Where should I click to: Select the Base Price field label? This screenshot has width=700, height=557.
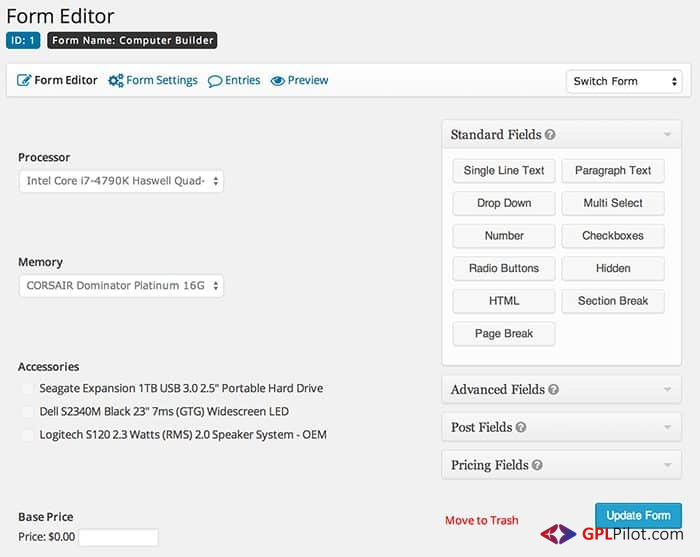coord(46,517)
